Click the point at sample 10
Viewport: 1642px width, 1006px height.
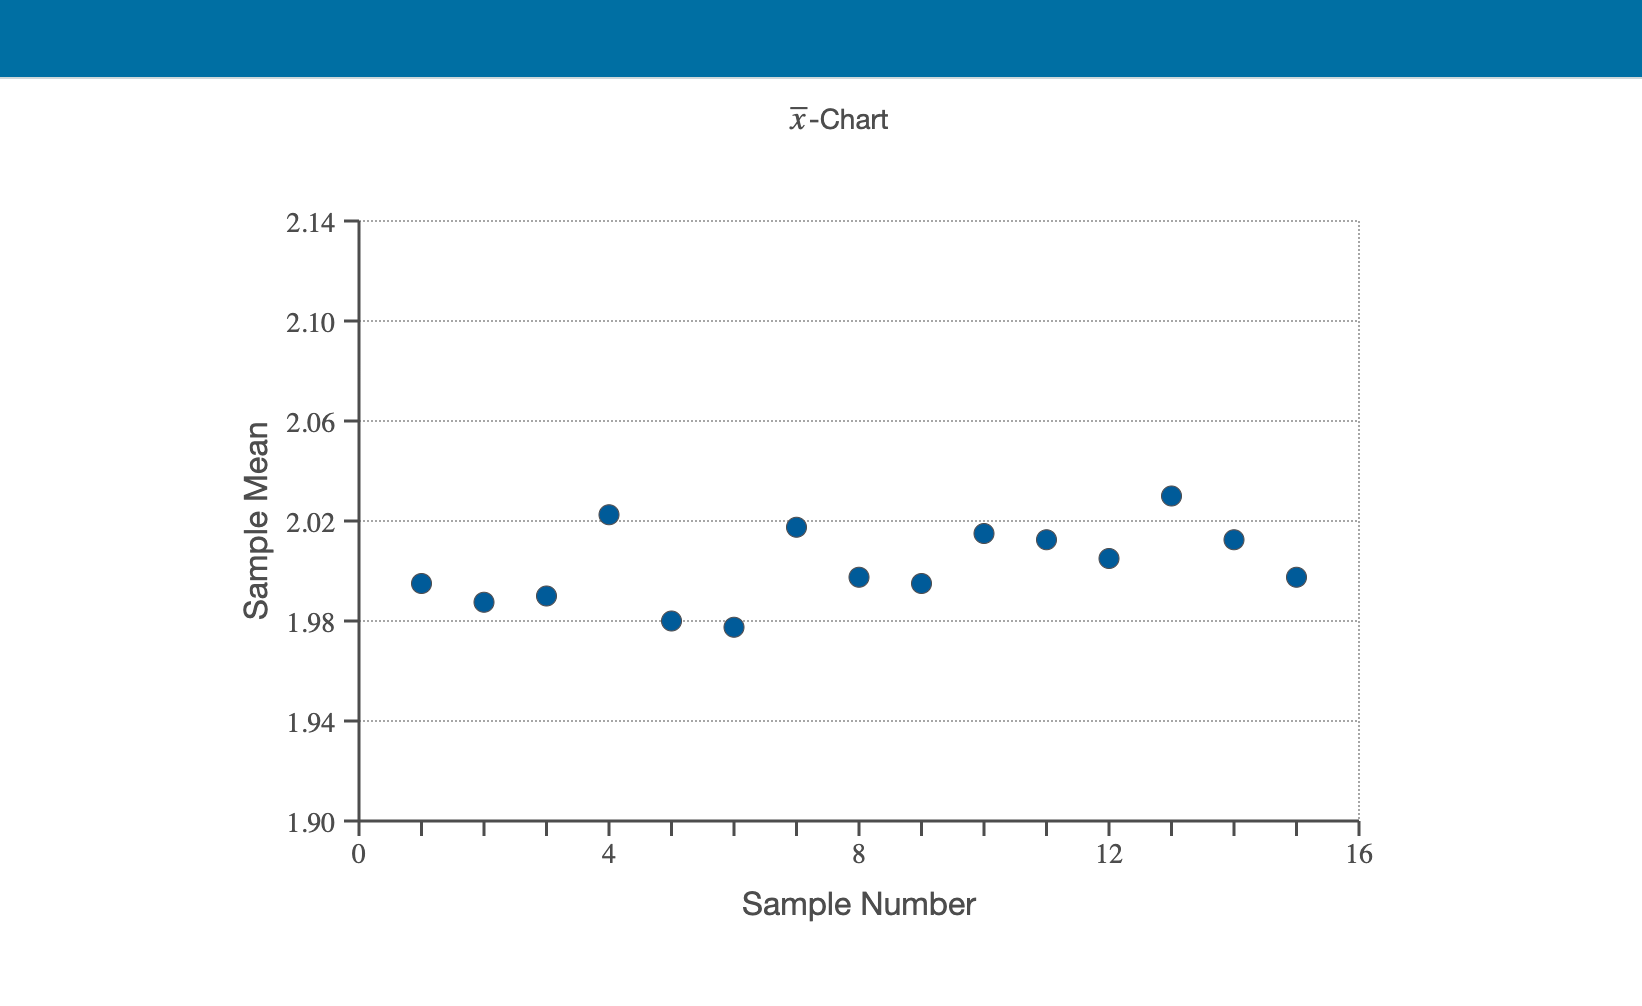pyautogui.click(x=984, y=534)
